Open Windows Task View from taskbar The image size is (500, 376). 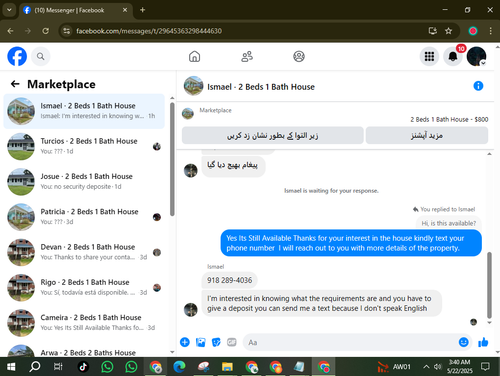58,367
